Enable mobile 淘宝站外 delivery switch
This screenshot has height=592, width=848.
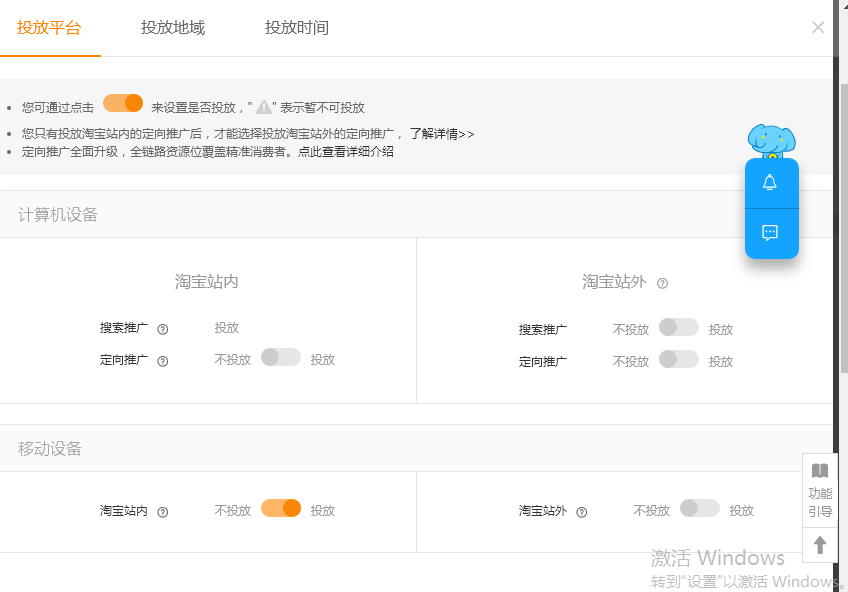point(700,508)
